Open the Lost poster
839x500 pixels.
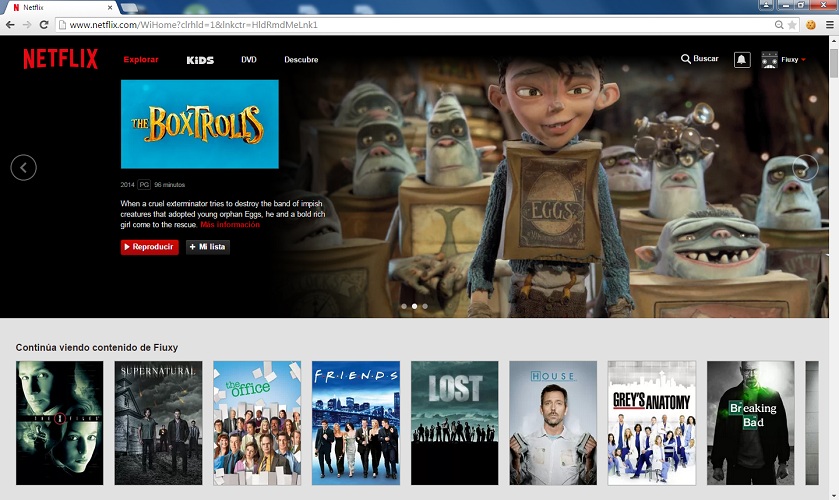point(454,423)
